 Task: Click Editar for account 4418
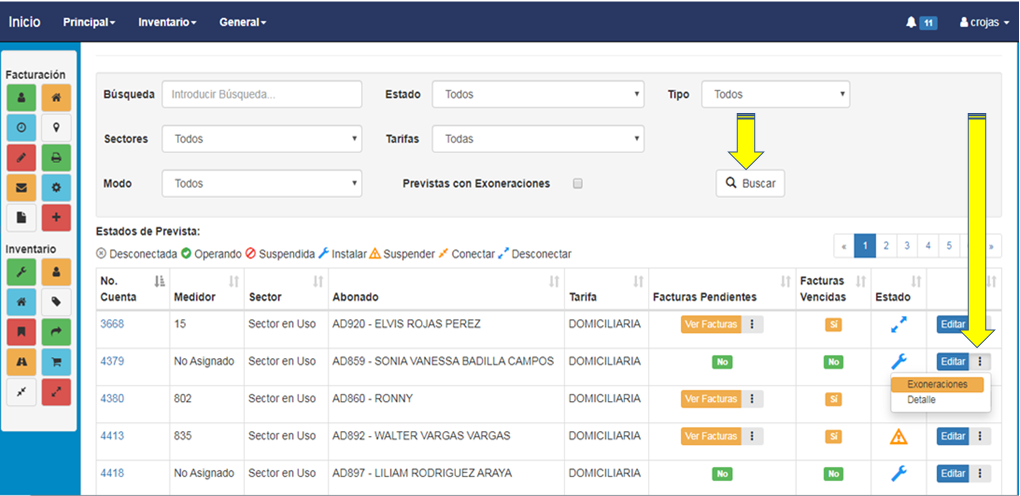[953, 473]
